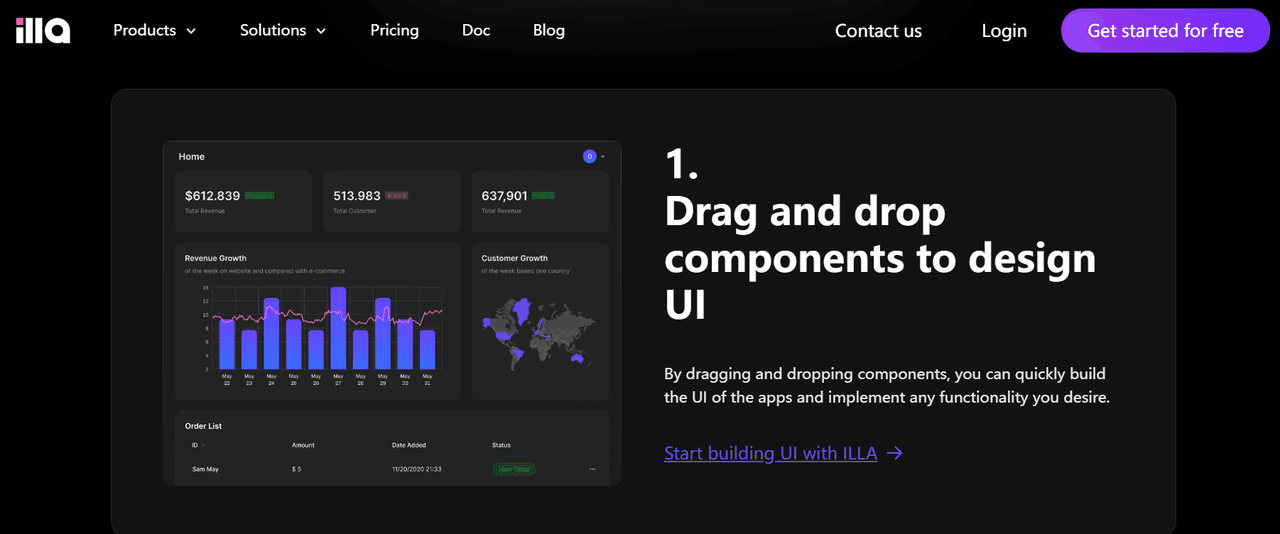Go to the Pricing page
Image resolution: width=1280 pixels, height=534 pixels.
click(x=395, y=30)
